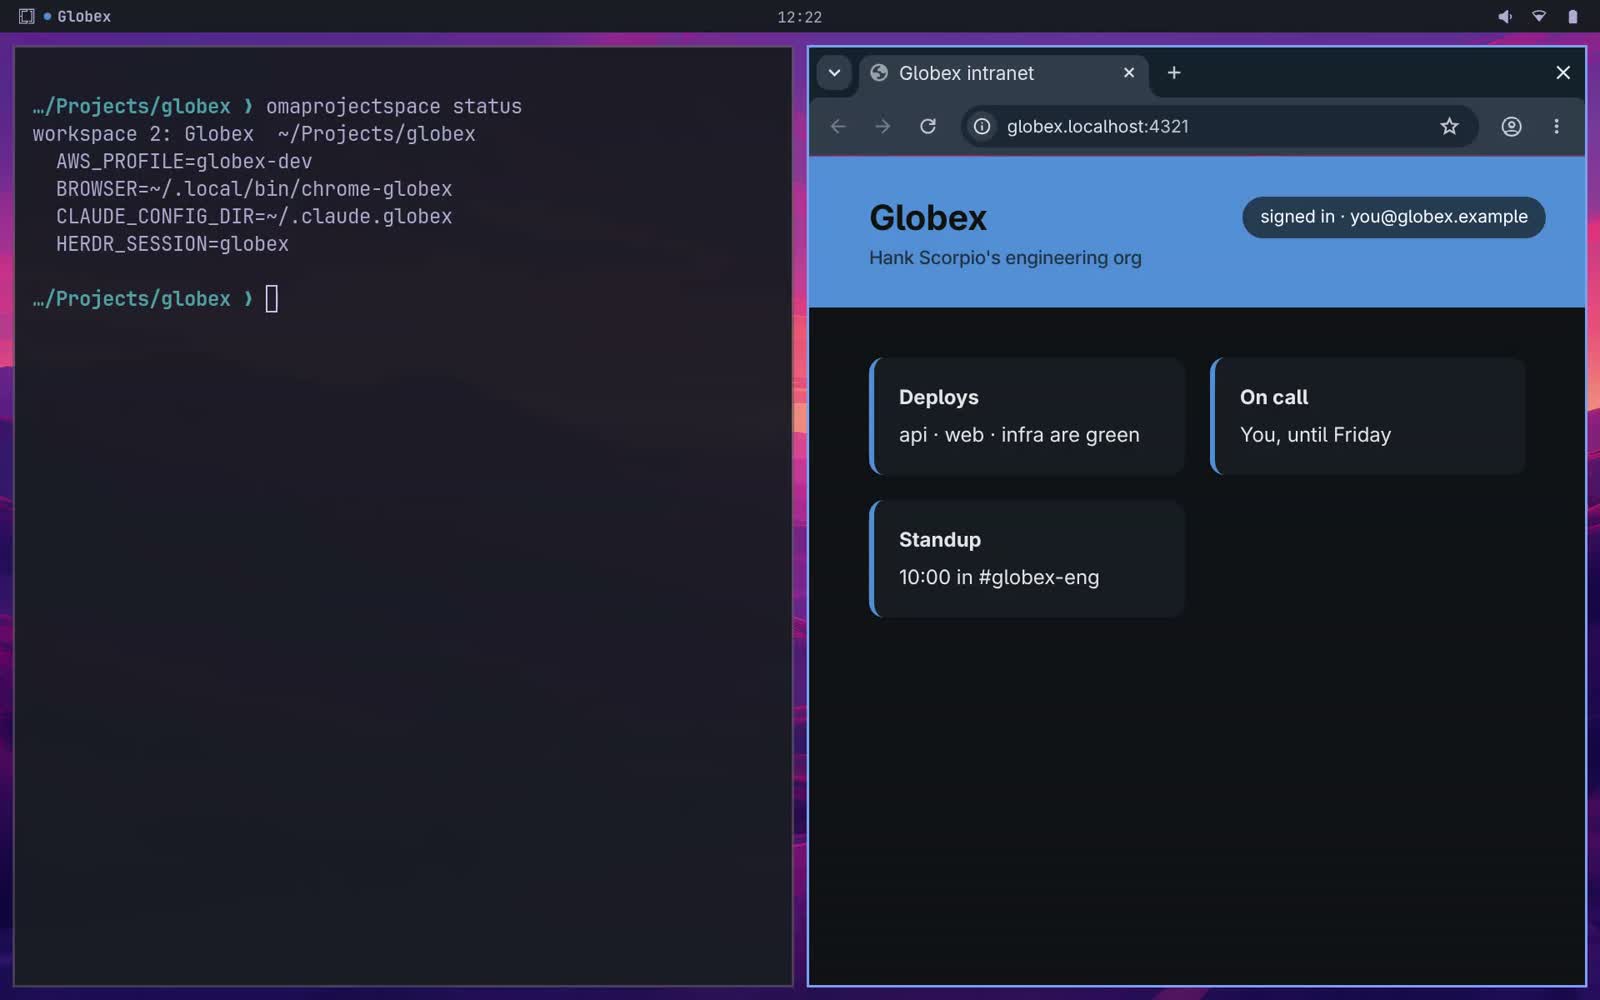The width and height of the screenshot is (1600, 1000).
Task: Click the workspace indicator icon in top bar
Action: (27, 16)
